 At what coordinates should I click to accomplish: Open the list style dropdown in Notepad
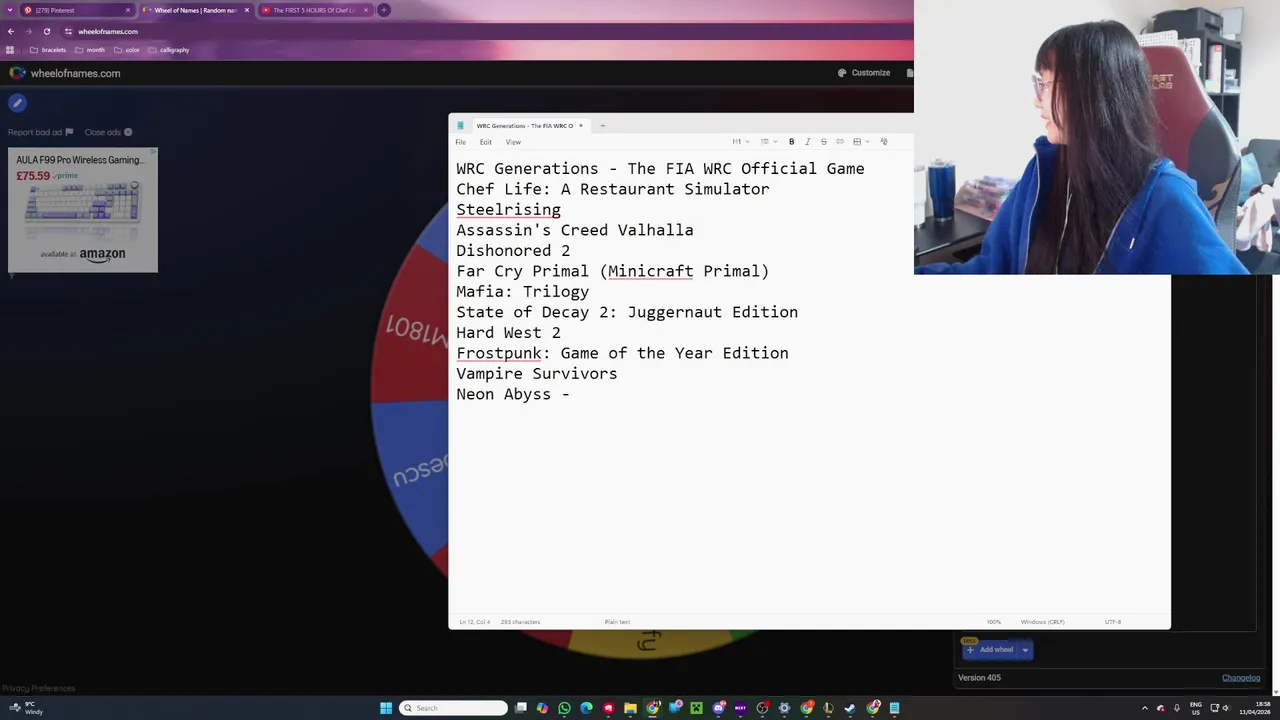click(x=768, y=142)
